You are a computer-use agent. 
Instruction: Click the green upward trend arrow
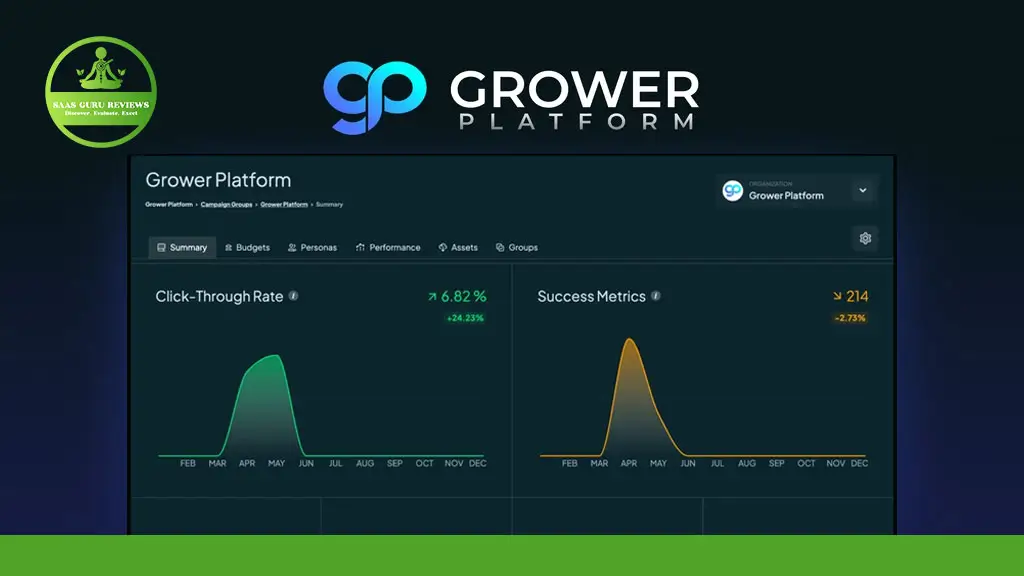point(432,296)
